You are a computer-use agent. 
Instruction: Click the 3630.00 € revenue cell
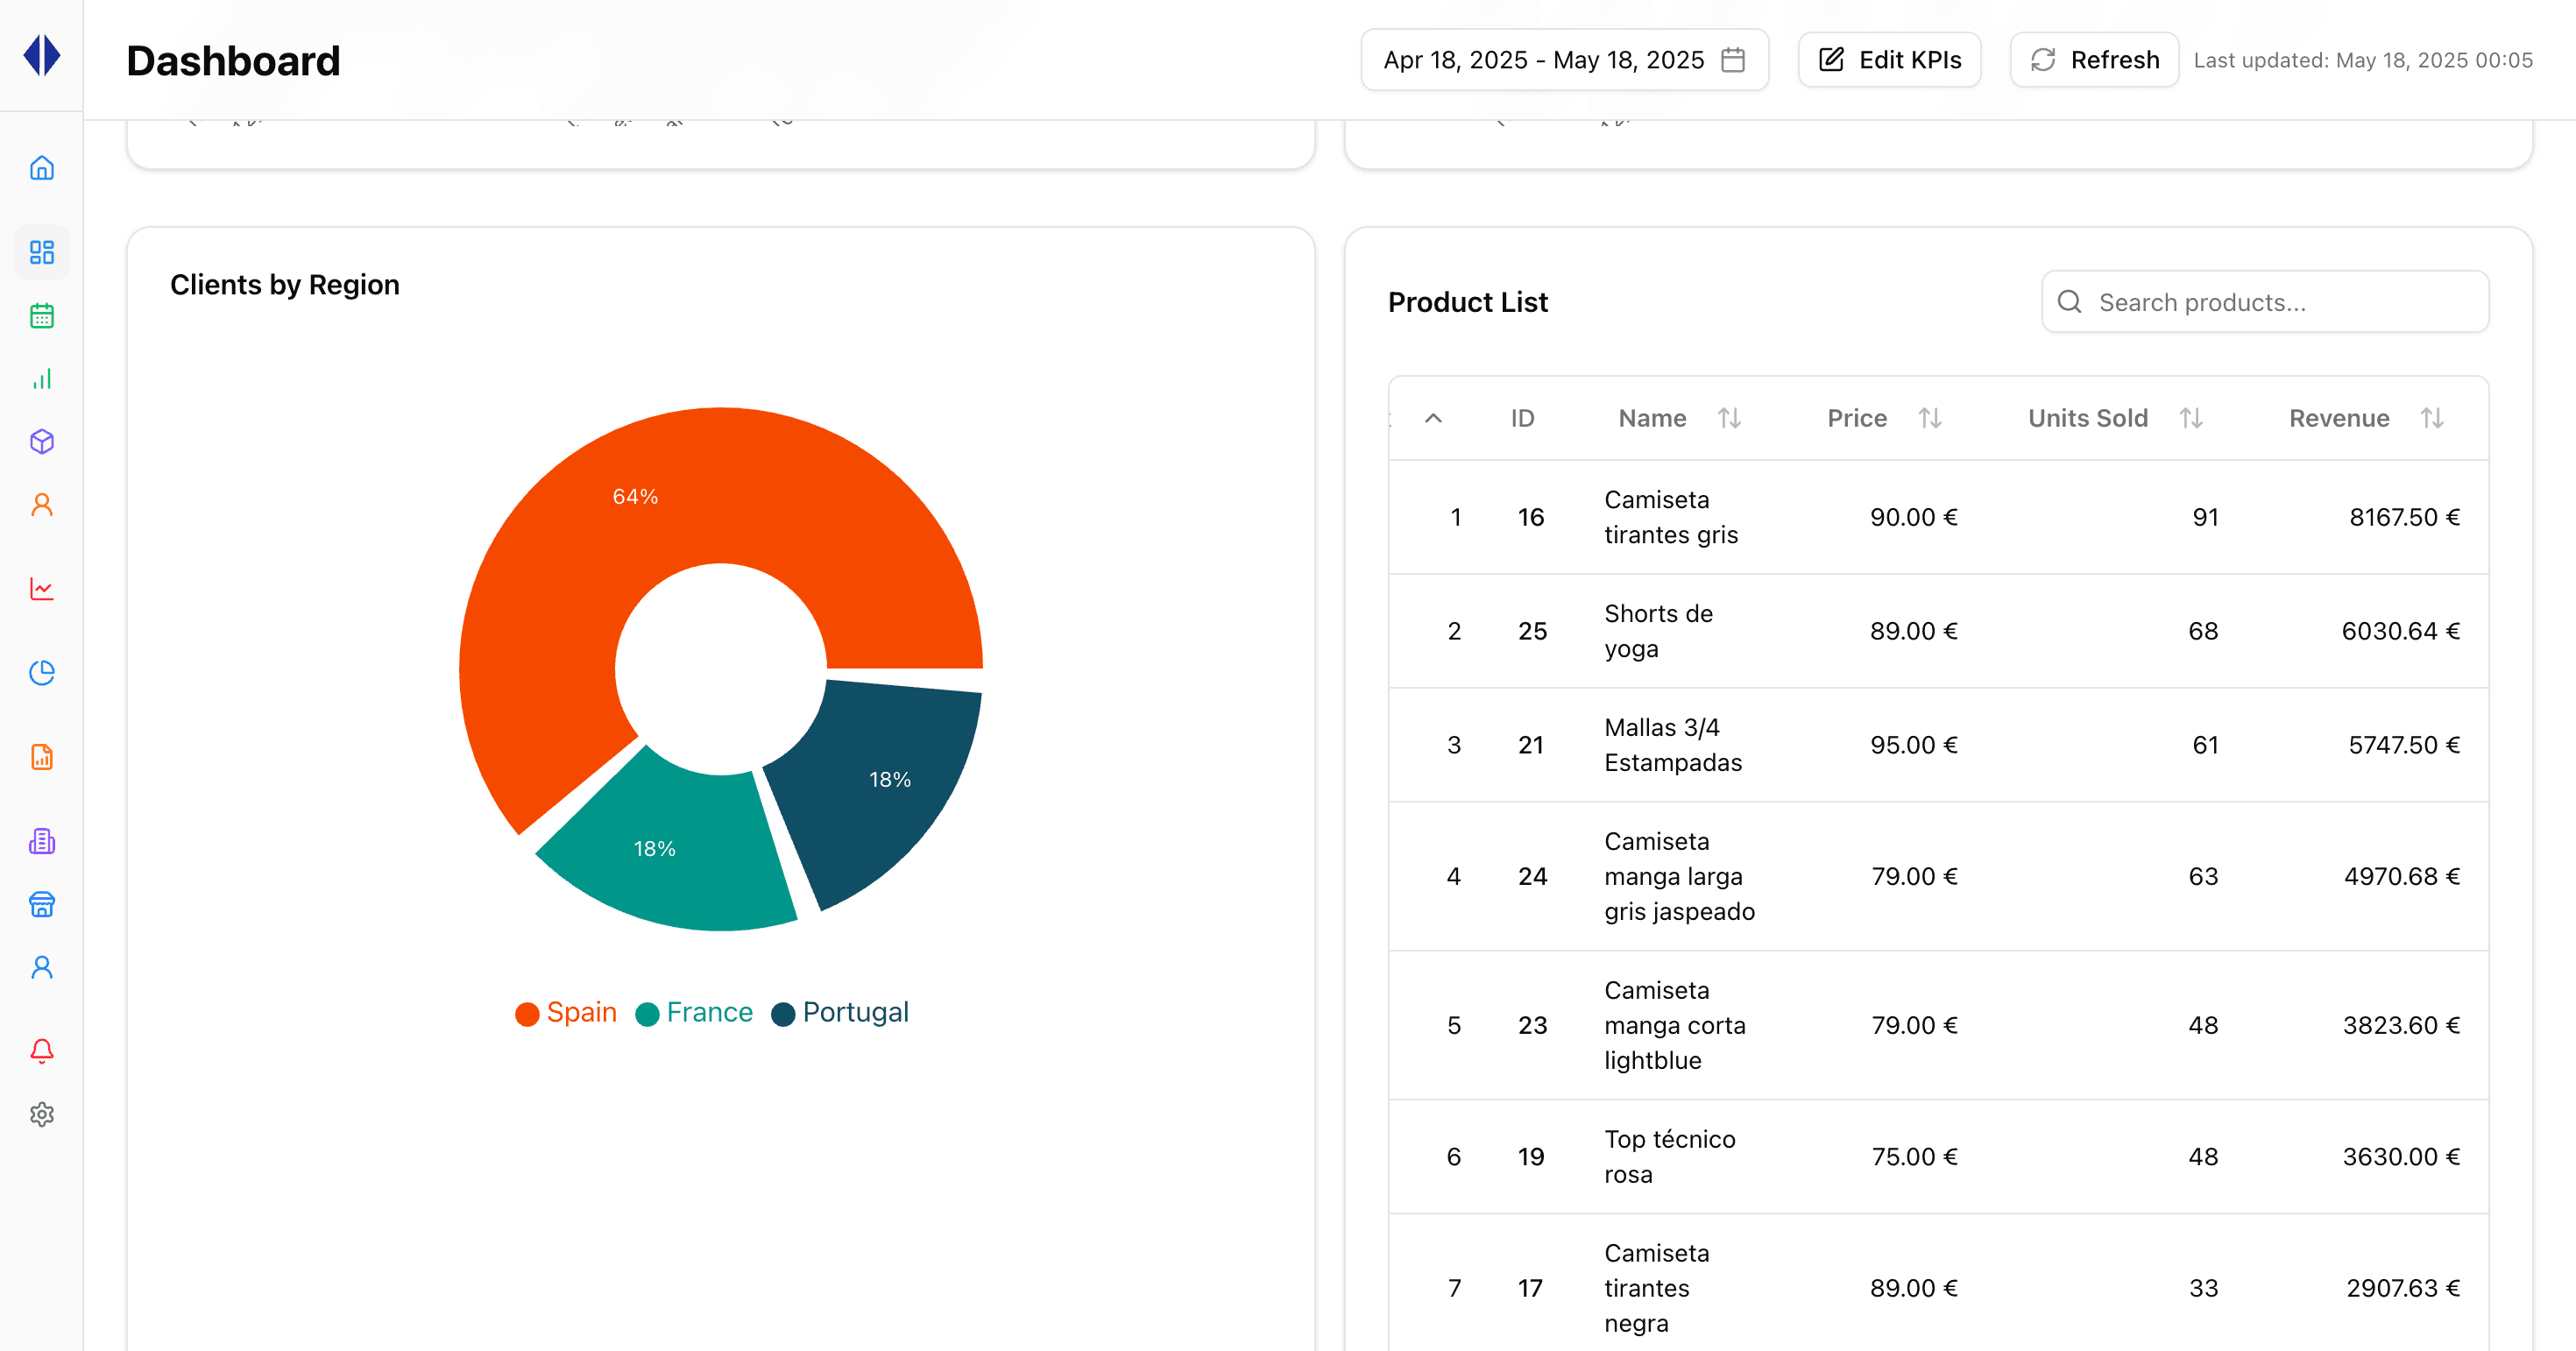pos(2401,1157)
